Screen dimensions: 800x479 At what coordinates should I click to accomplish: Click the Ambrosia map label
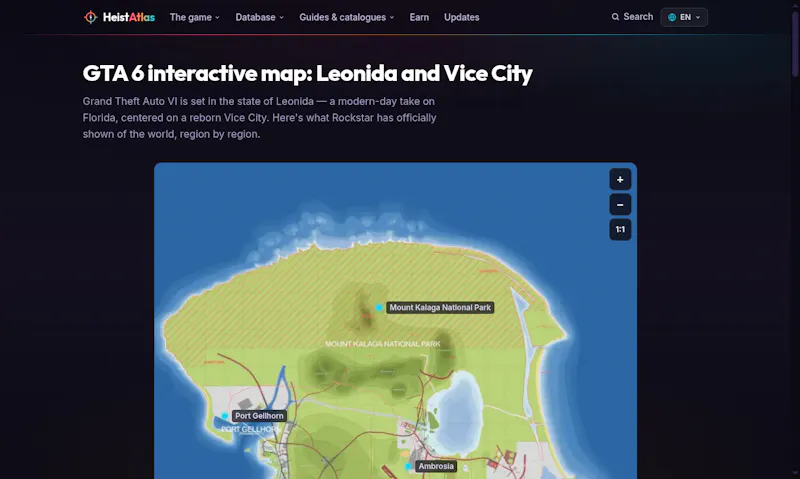click(436, 466)
